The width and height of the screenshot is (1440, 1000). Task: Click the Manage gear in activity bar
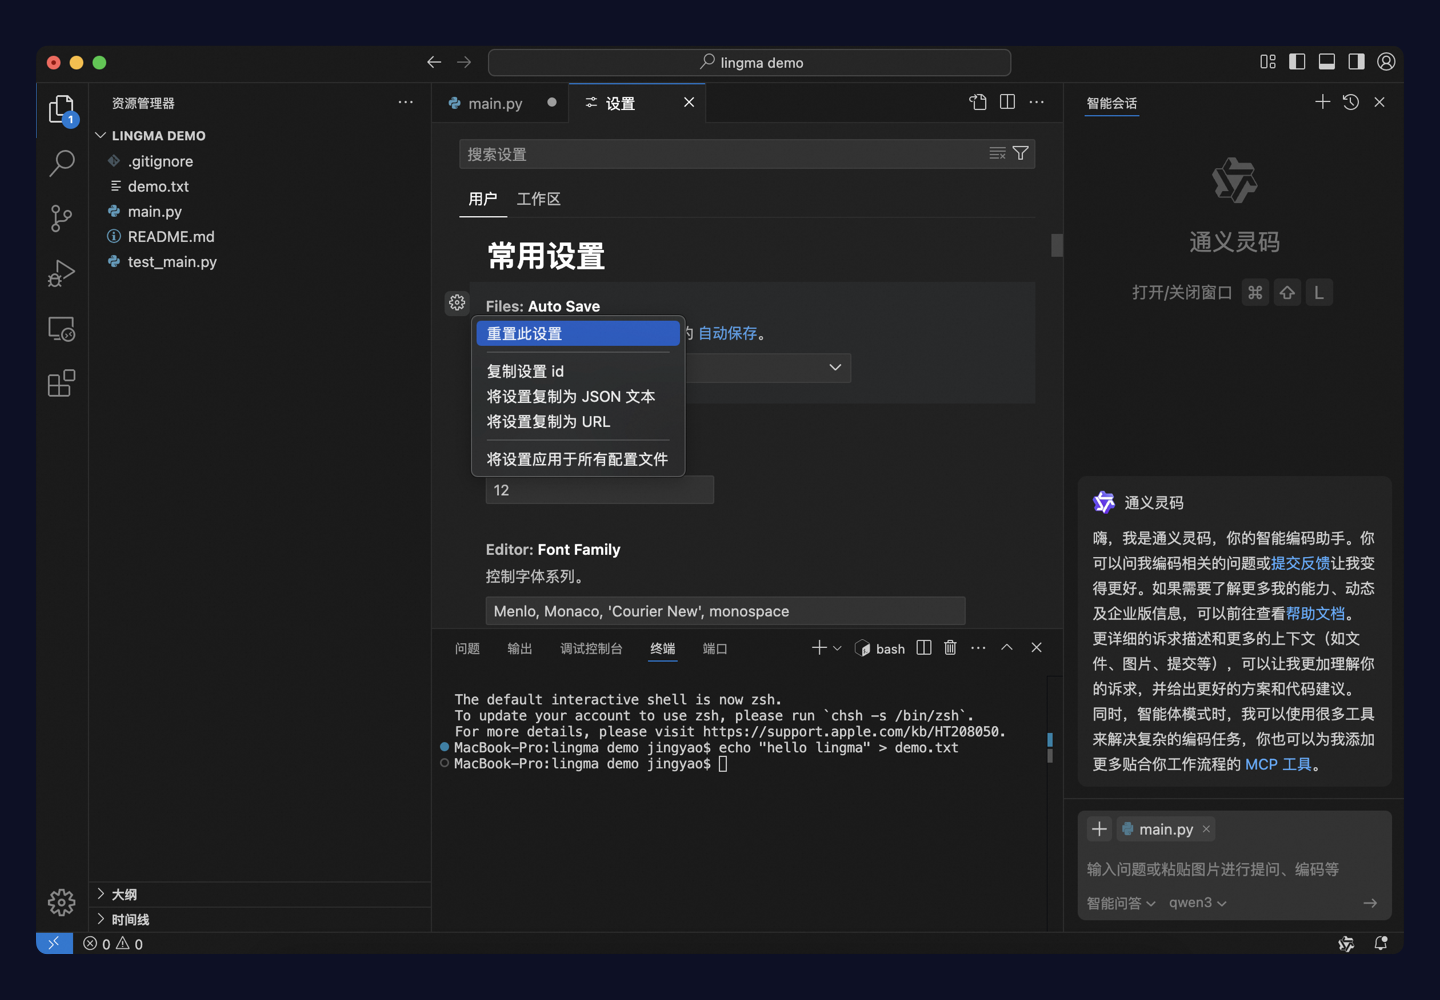click(62, 902)
